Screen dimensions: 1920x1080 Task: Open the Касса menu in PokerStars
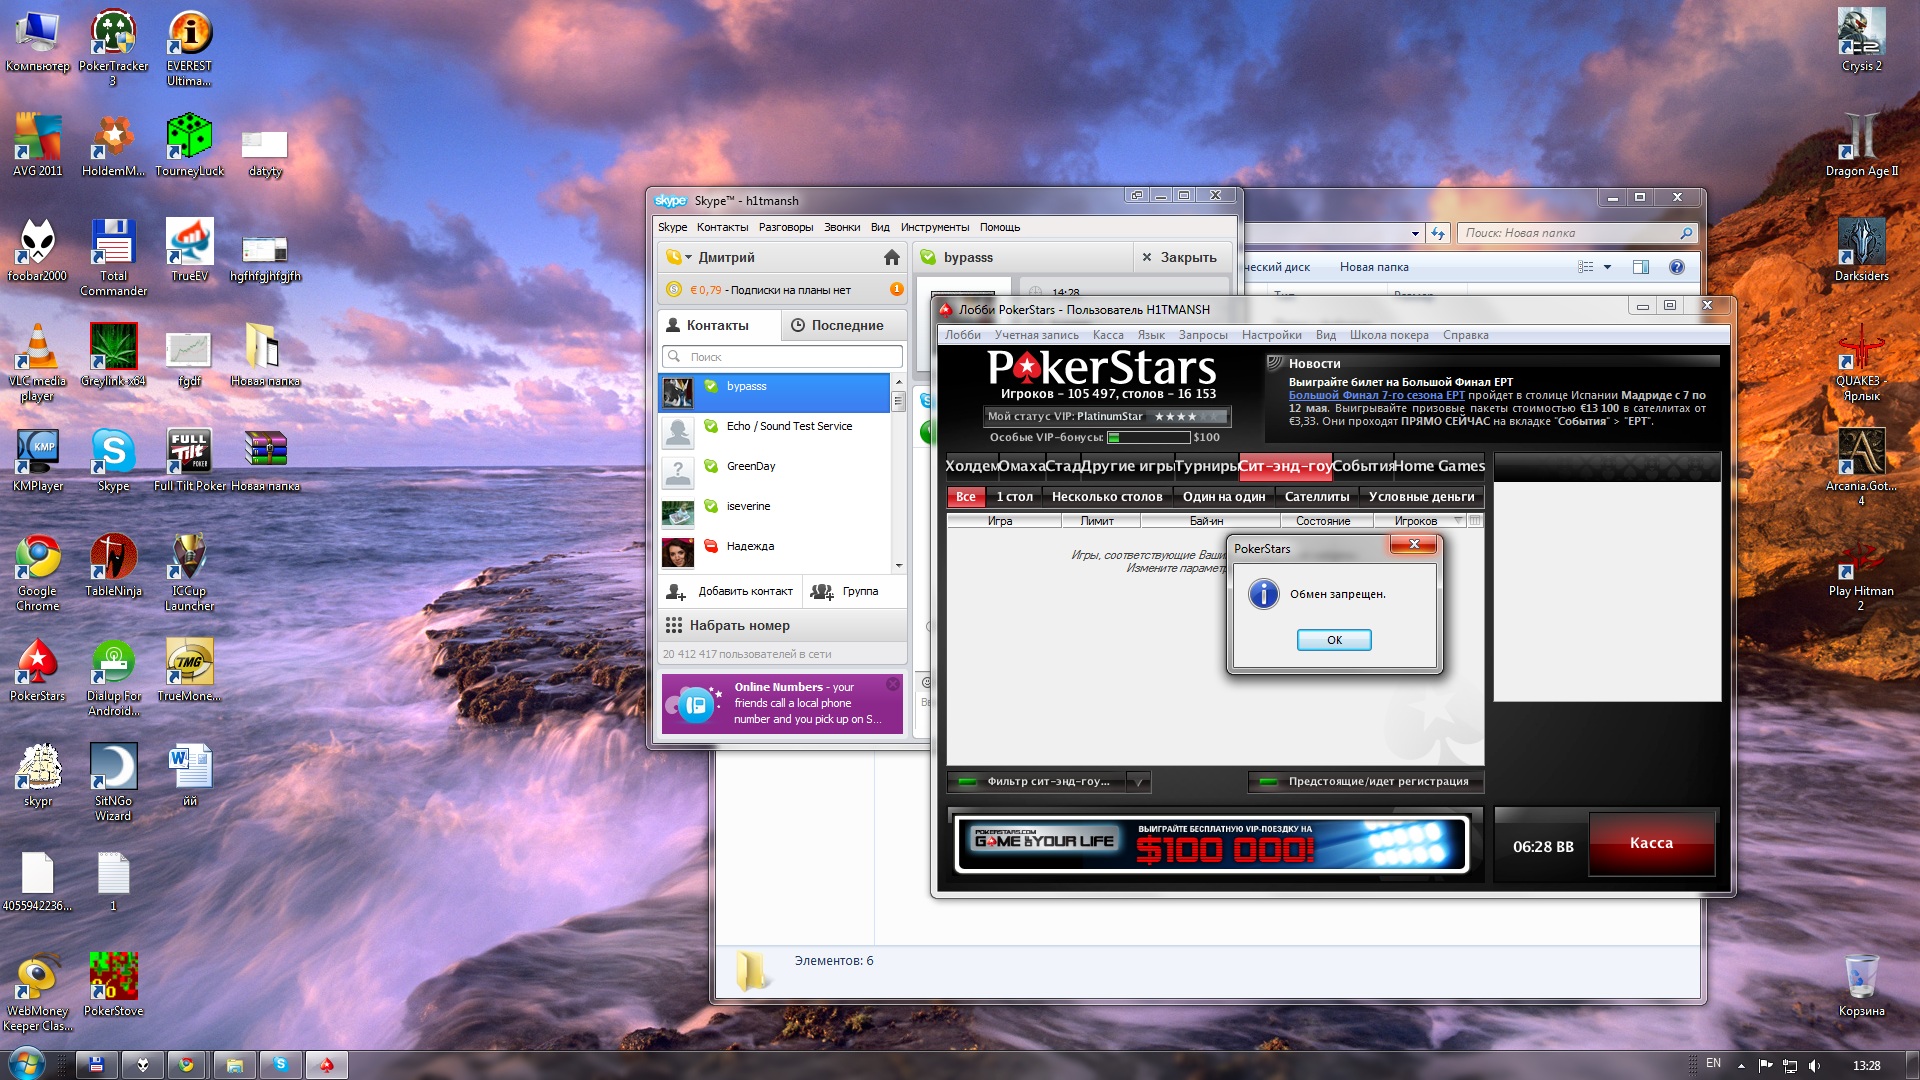1107,335
